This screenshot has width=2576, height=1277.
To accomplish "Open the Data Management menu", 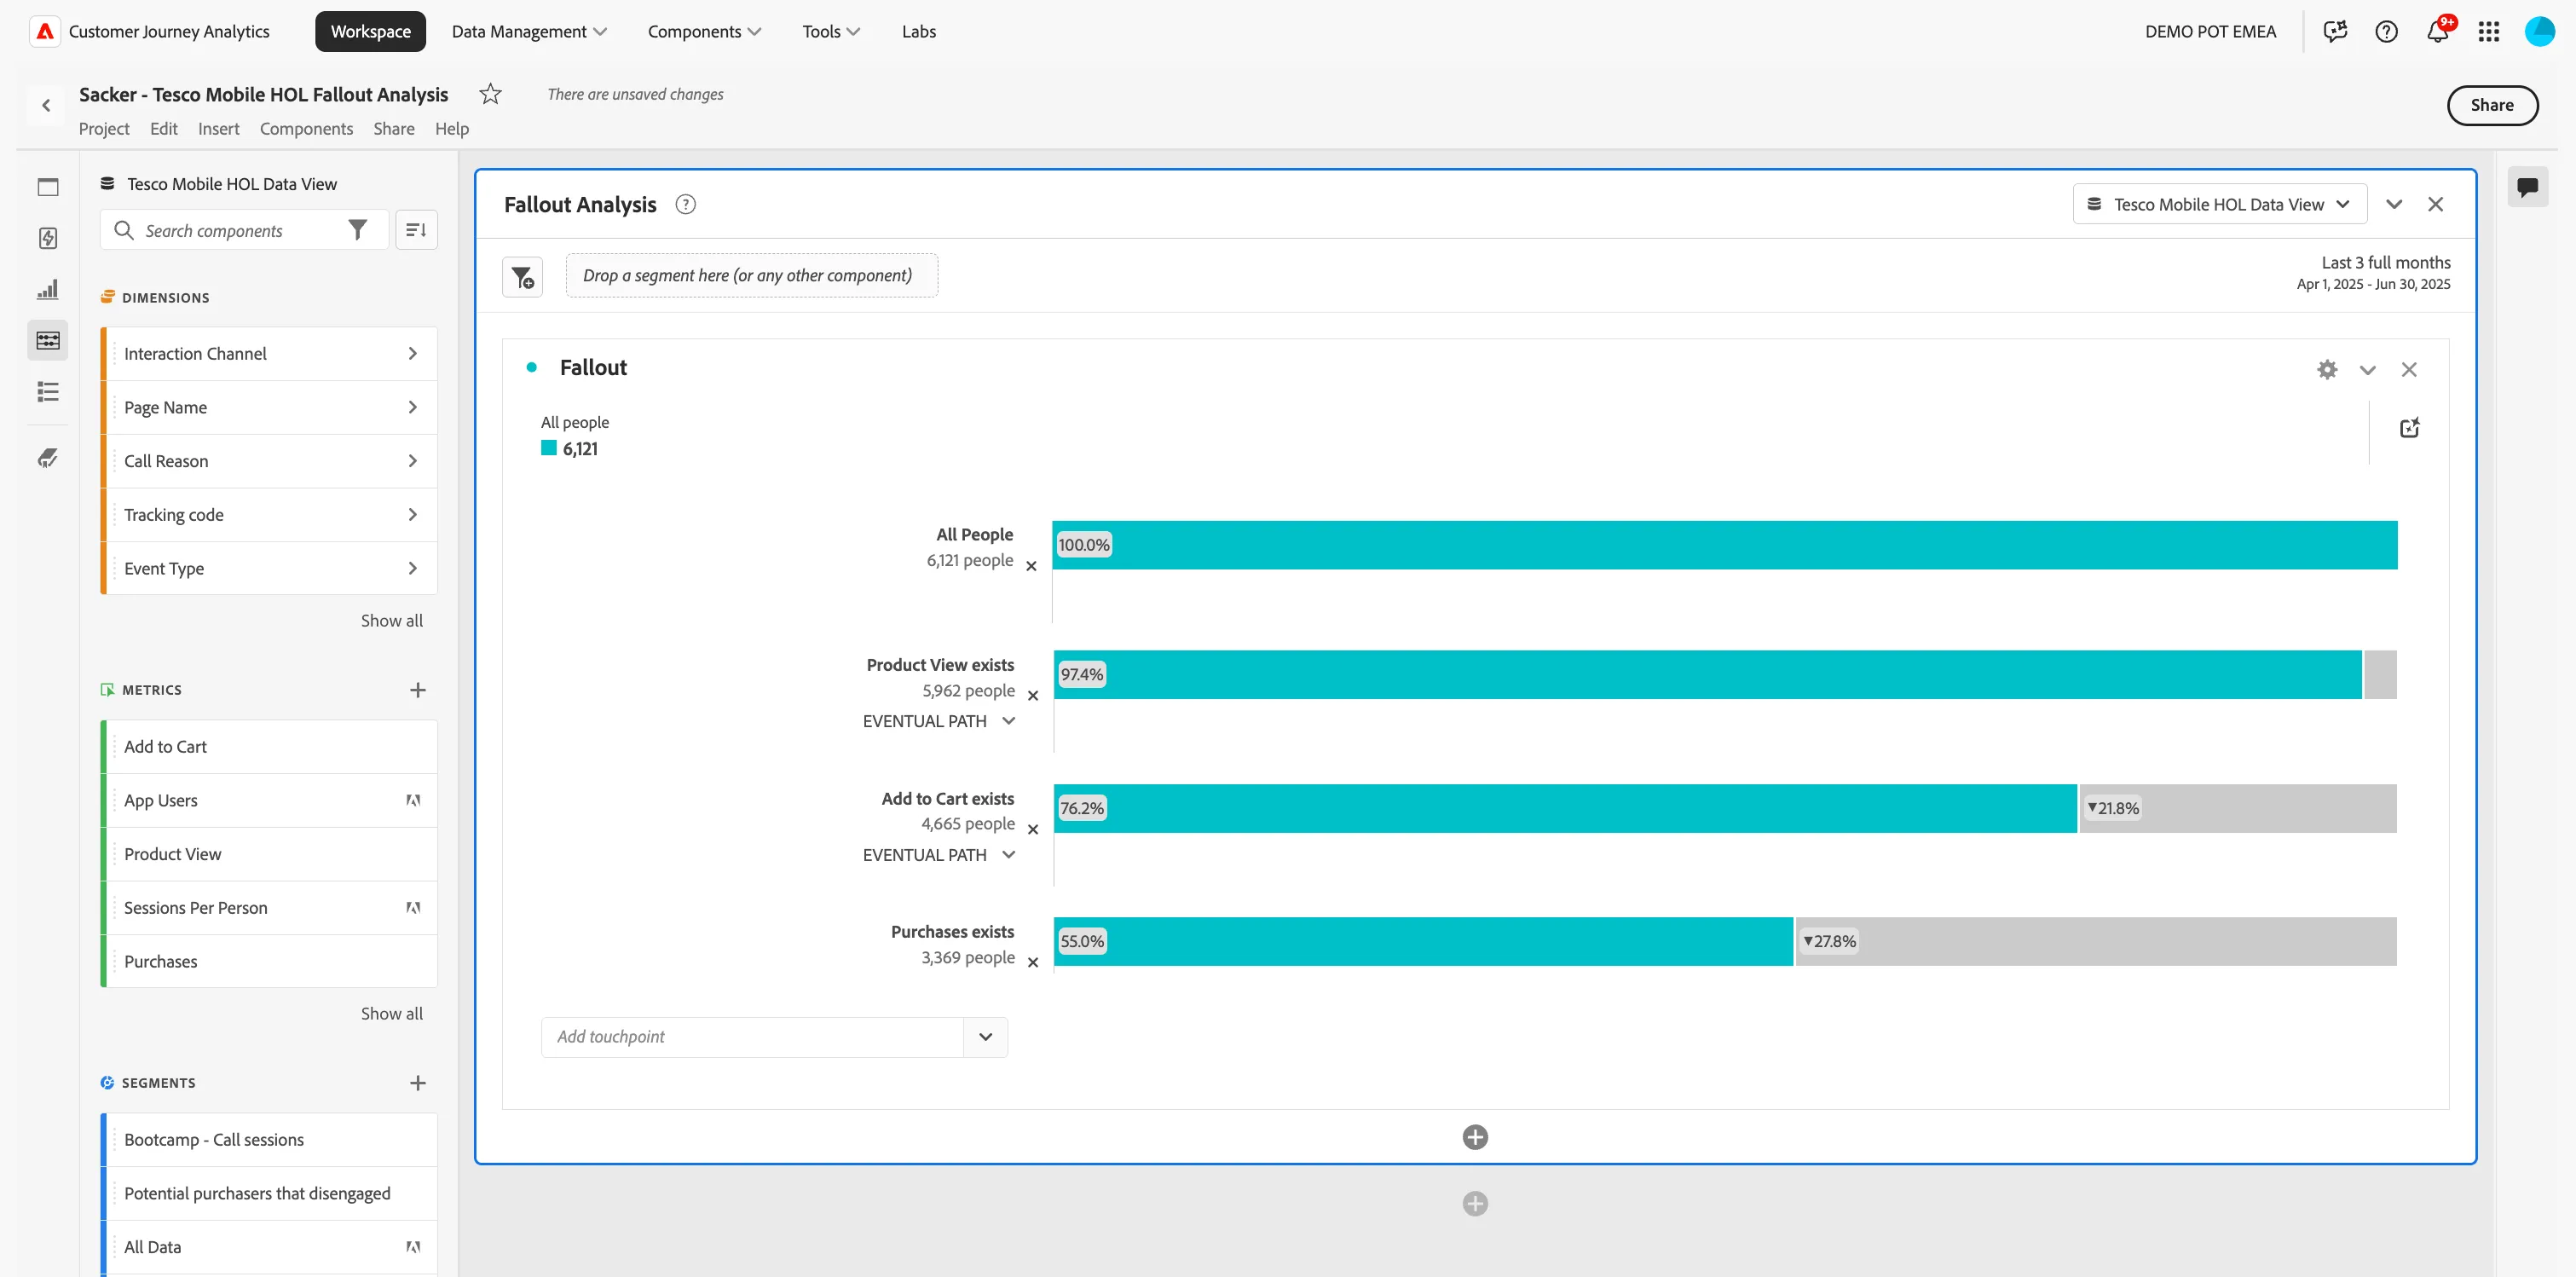I will 529,31.
